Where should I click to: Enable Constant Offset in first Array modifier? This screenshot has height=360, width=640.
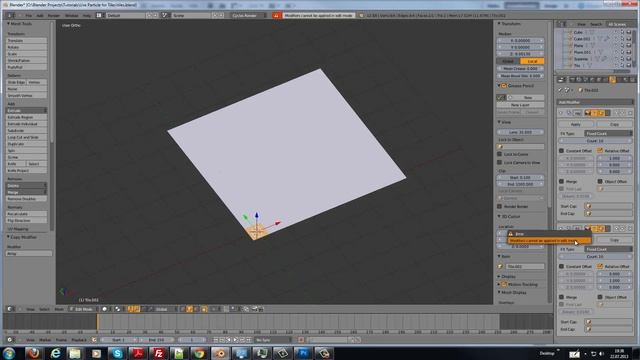(x=561, y=151)
